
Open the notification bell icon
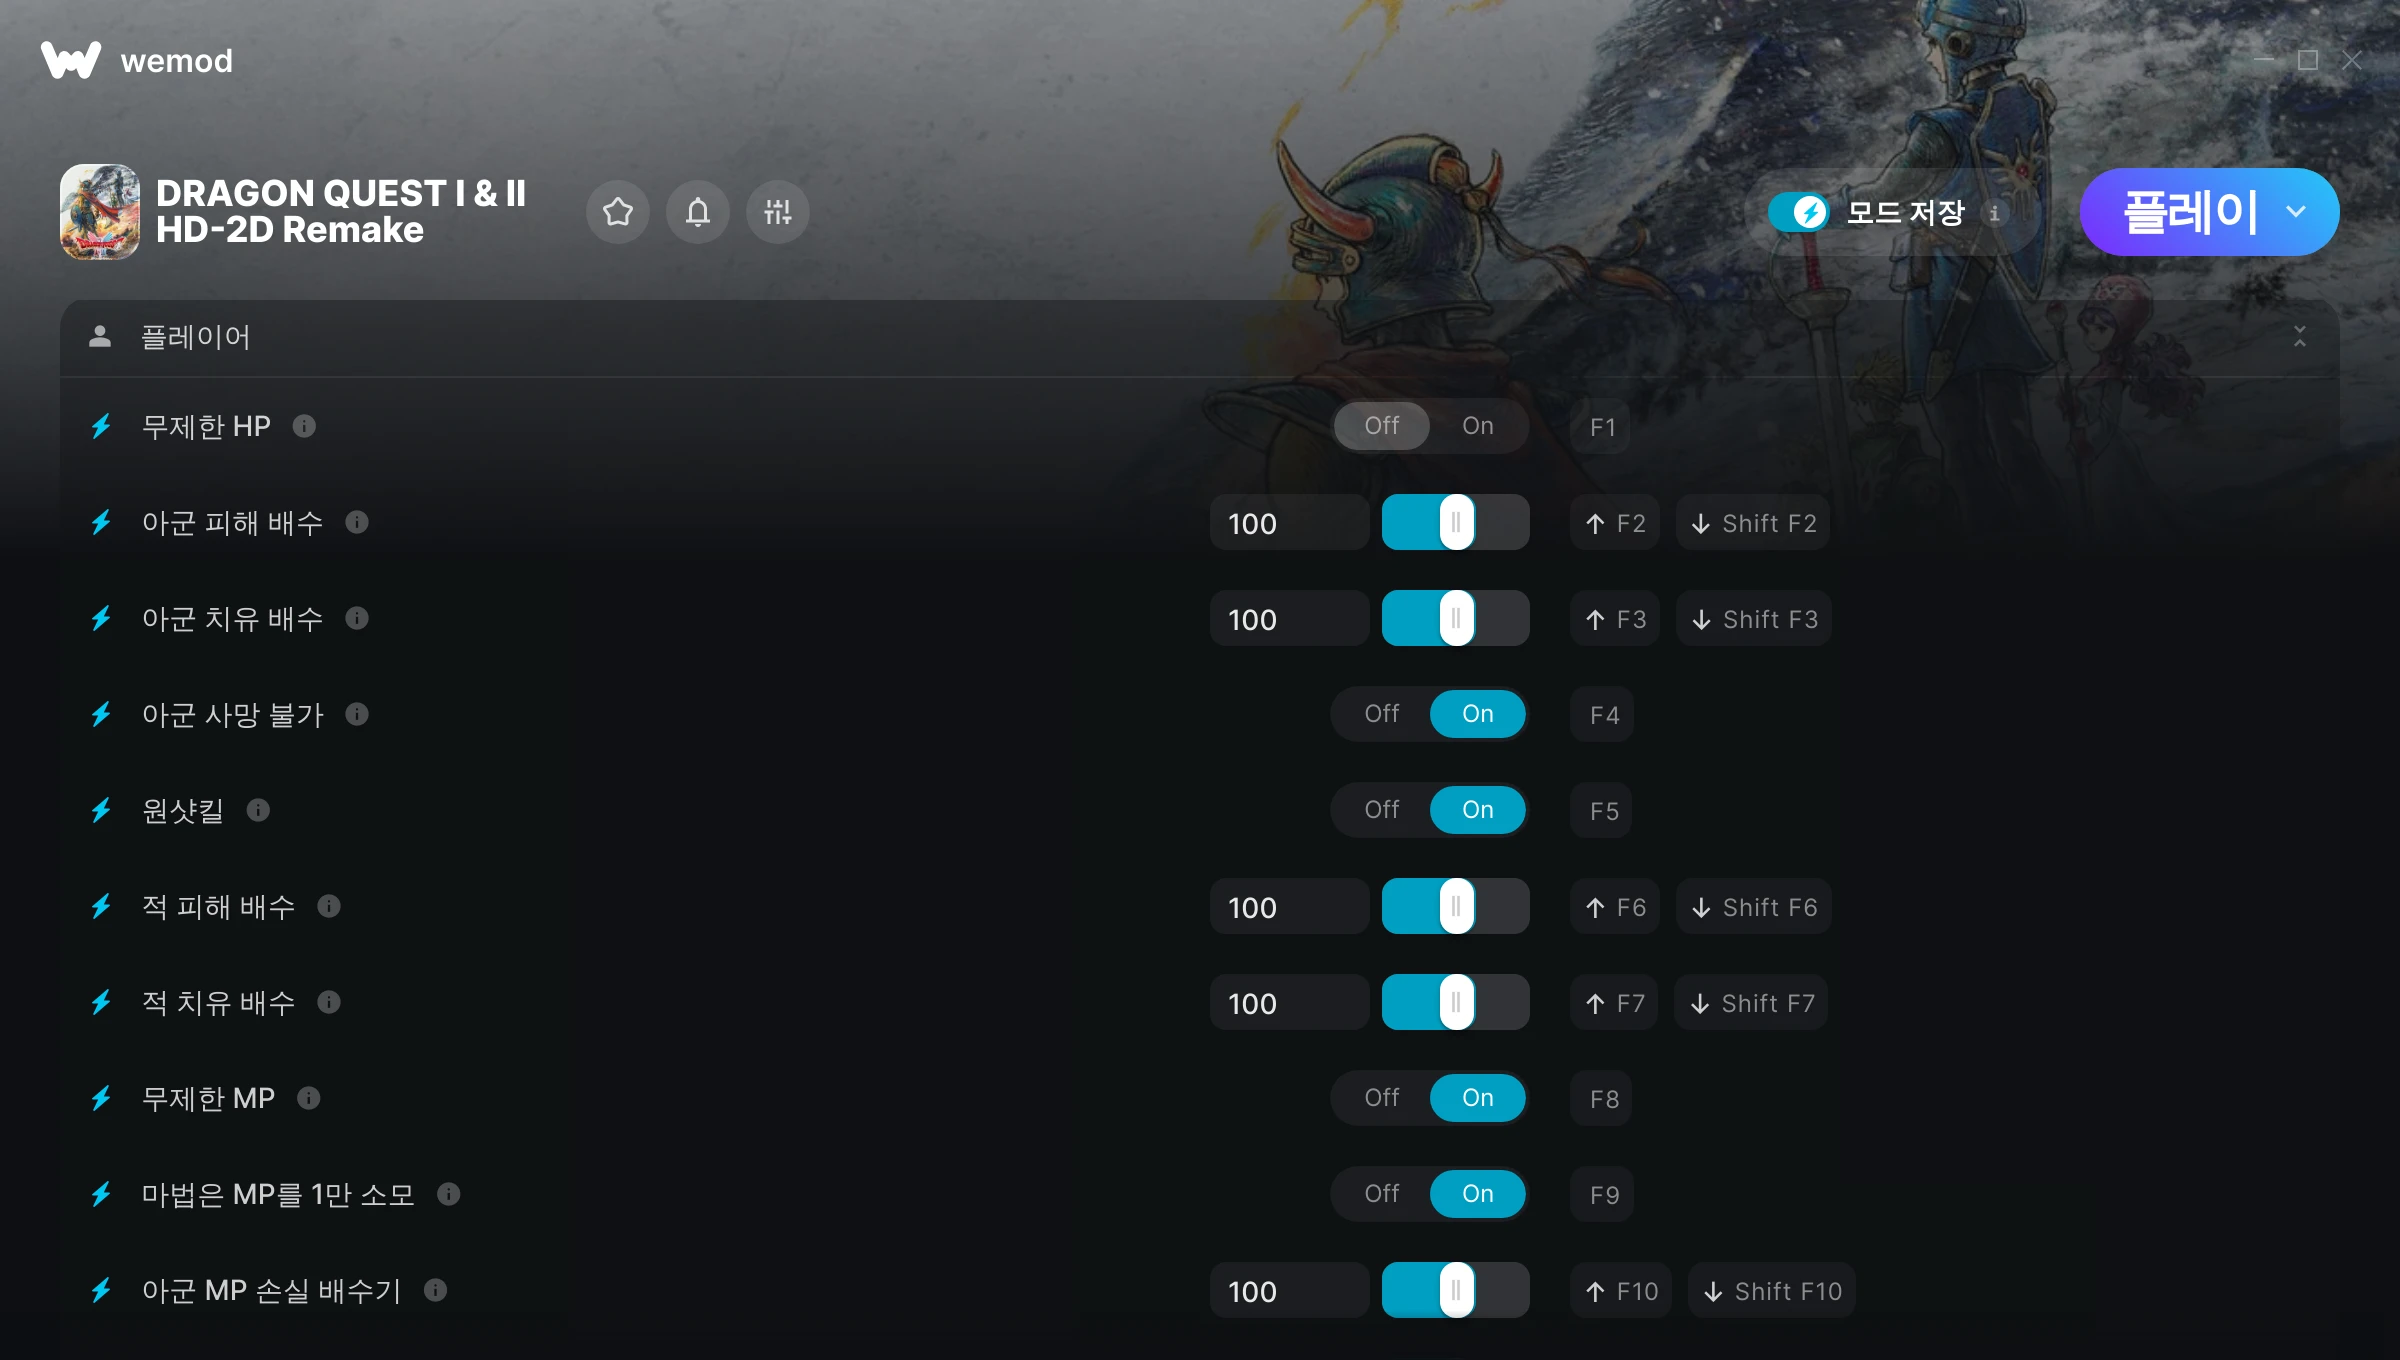(x=698, y=212)
